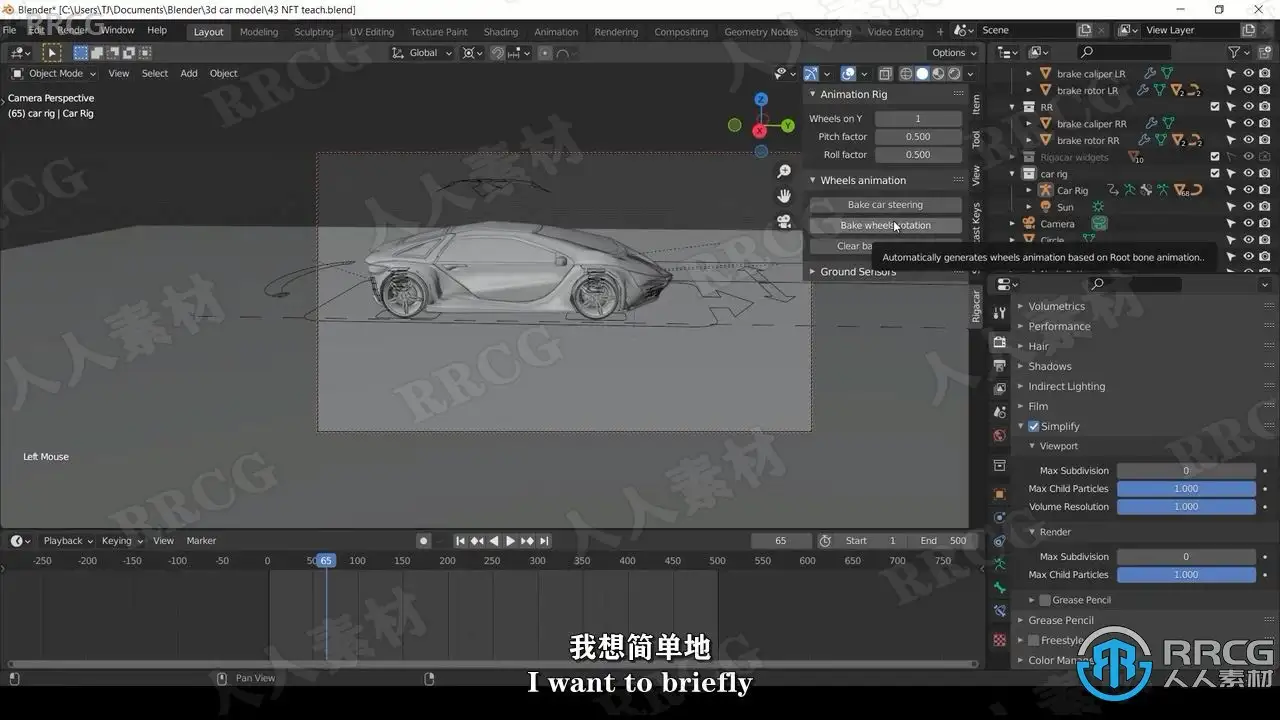Switch to wireframe viewport shading

click(906, 74)
